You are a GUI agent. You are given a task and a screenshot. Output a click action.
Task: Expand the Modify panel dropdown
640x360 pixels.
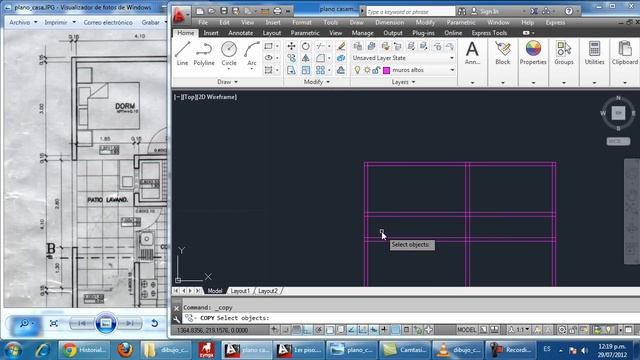(317, 82)
